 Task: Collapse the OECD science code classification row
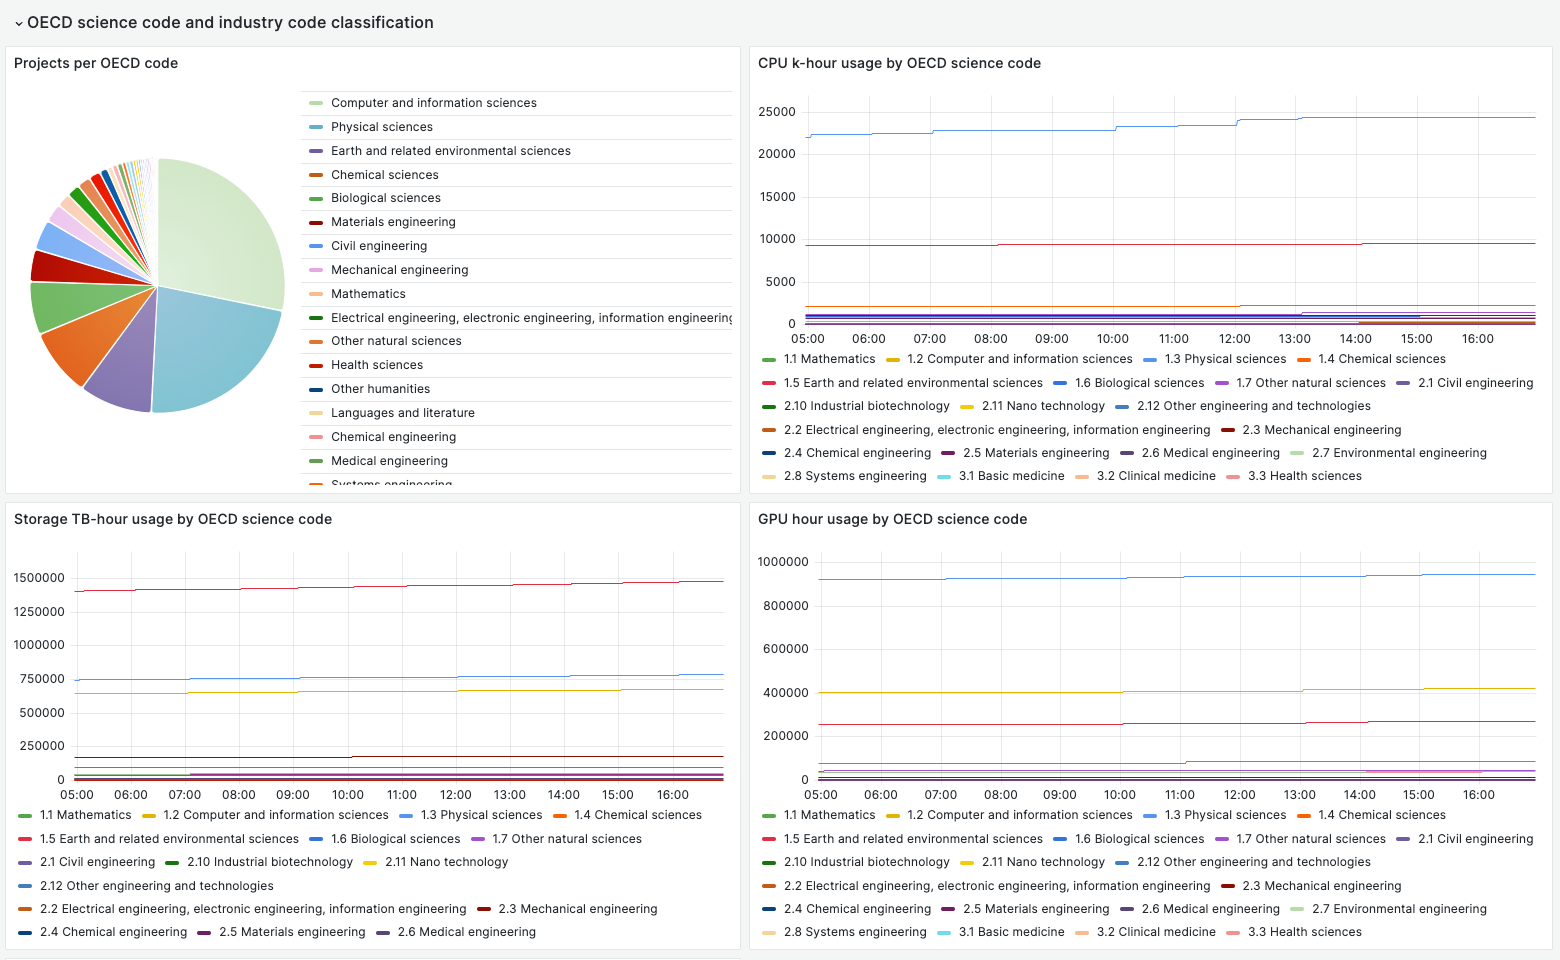click(19, 23)
